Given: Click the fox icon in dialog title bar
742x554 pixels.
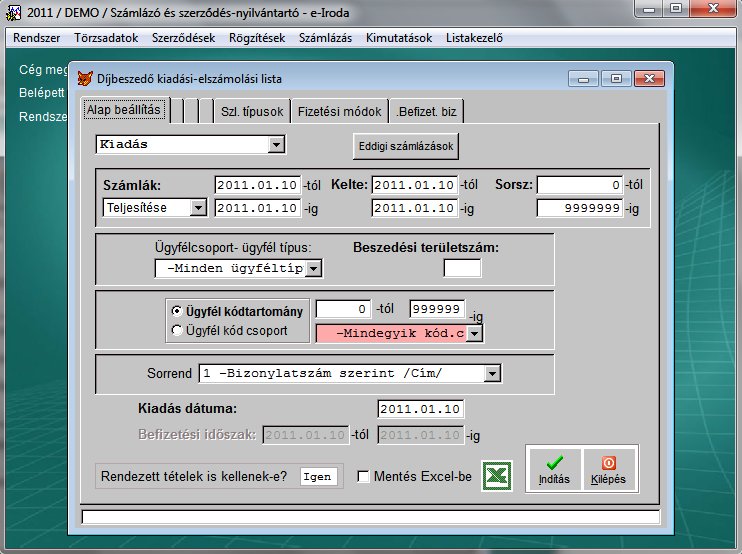Looking at the screenshot, I should (85, 77).
